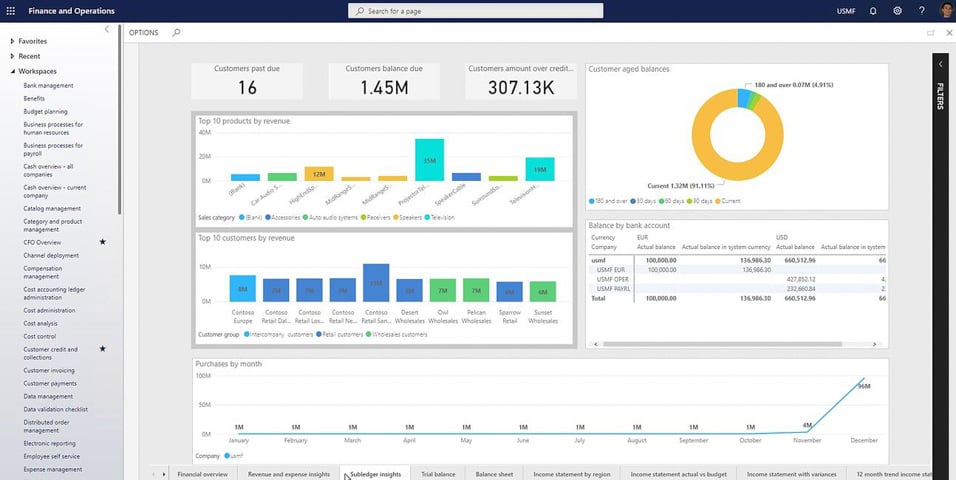Open the Customer invoicing workspace
This screenshot has height=480, width=956.
click(x=49, y=370)
